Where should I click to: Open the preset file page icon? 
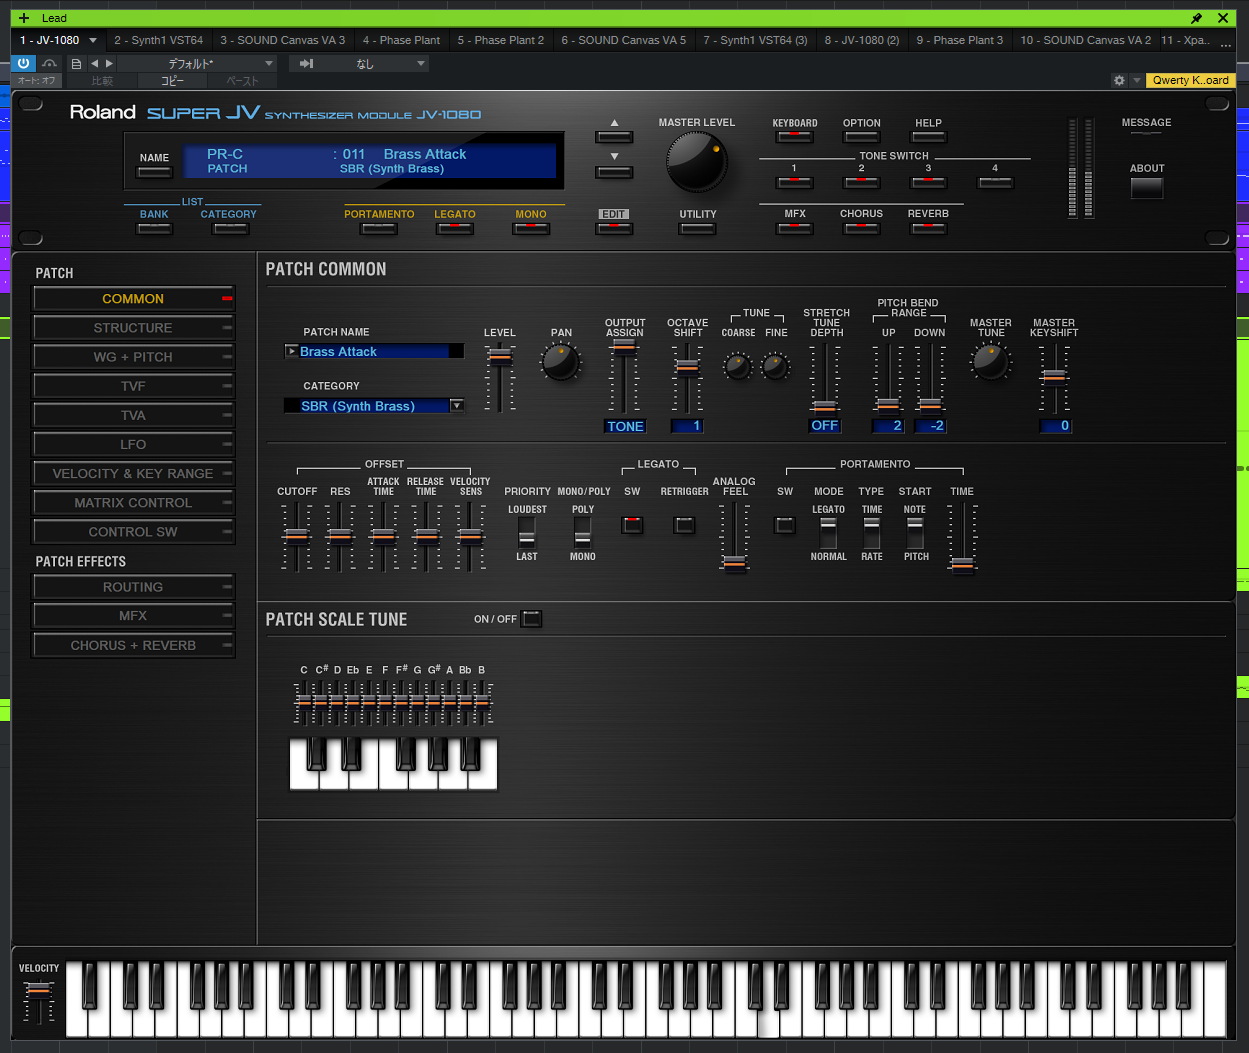(76, 63)
